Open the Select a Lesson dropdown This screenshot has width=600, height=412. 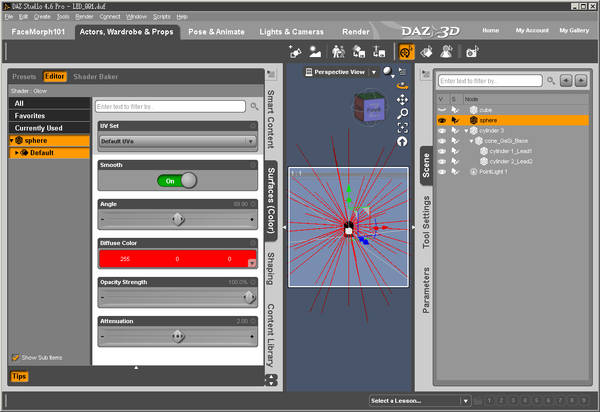click(x=420, y=401)
